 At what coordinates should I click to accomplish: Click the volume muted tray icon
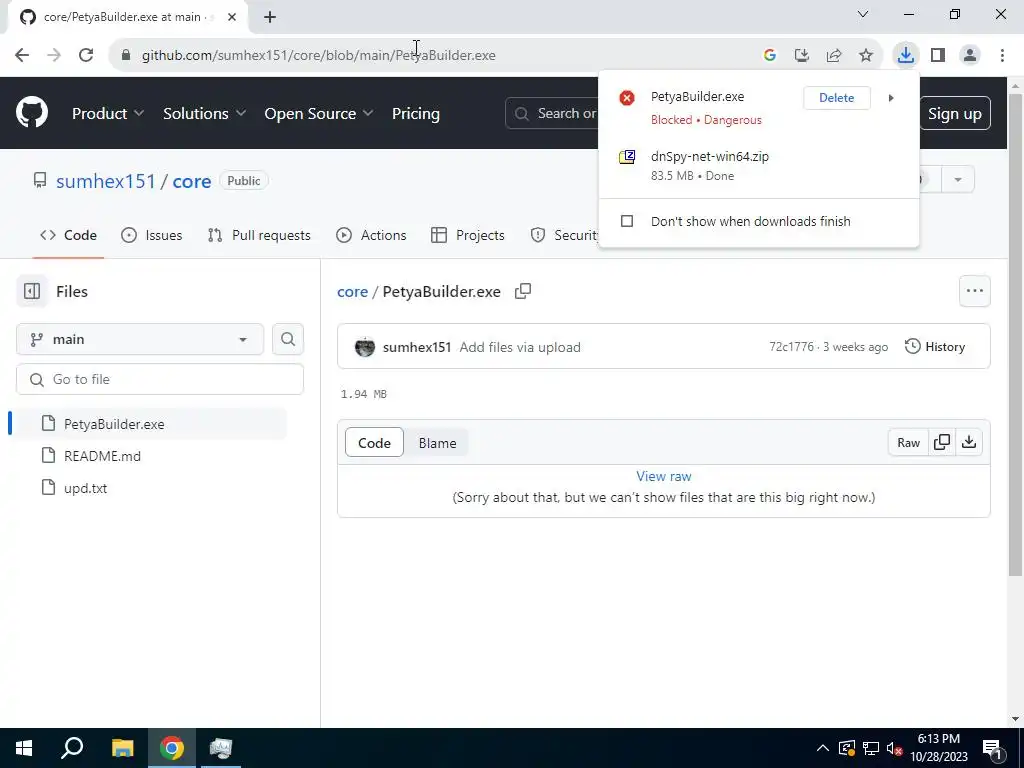[895, 748]
